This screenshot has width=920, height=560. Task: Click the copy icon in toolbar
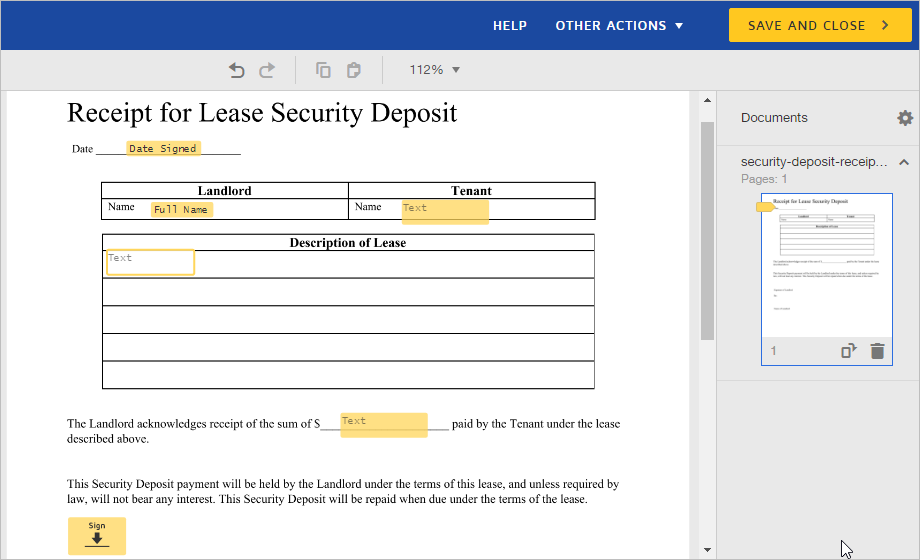pyautogui.click(x=323, y=70)
